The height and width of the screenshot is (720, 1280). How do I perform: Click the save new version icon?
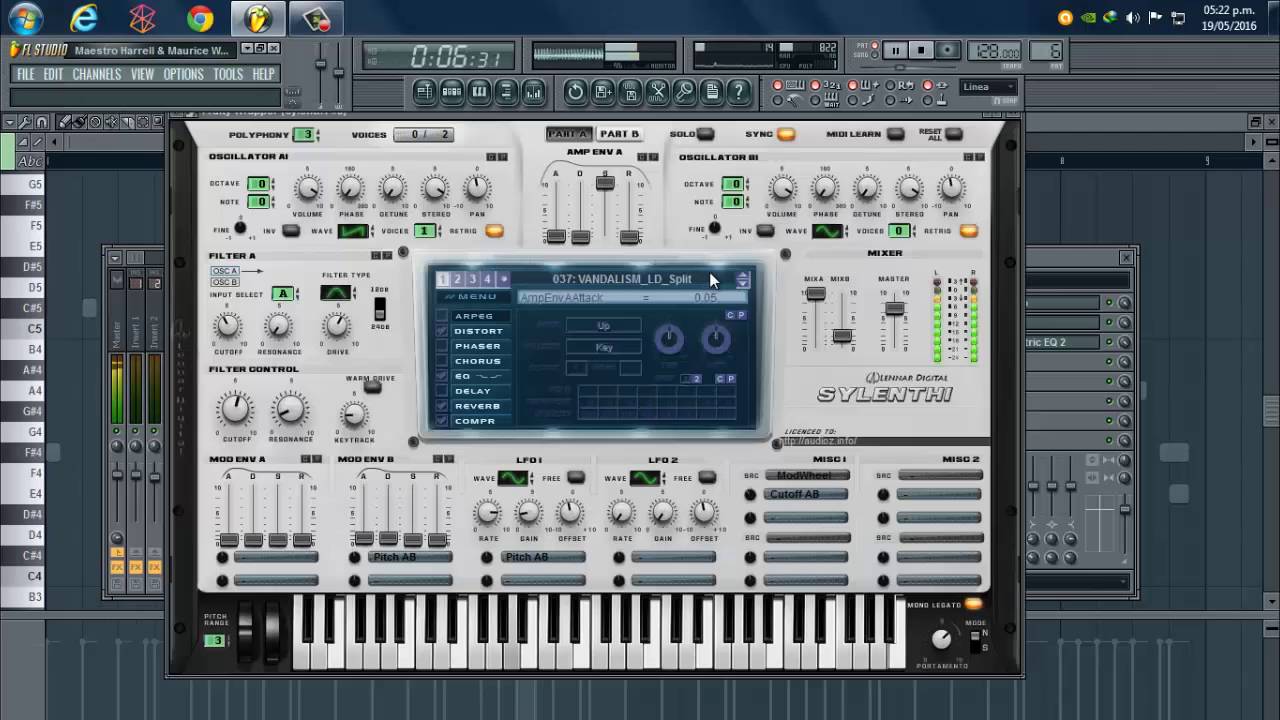603,92
